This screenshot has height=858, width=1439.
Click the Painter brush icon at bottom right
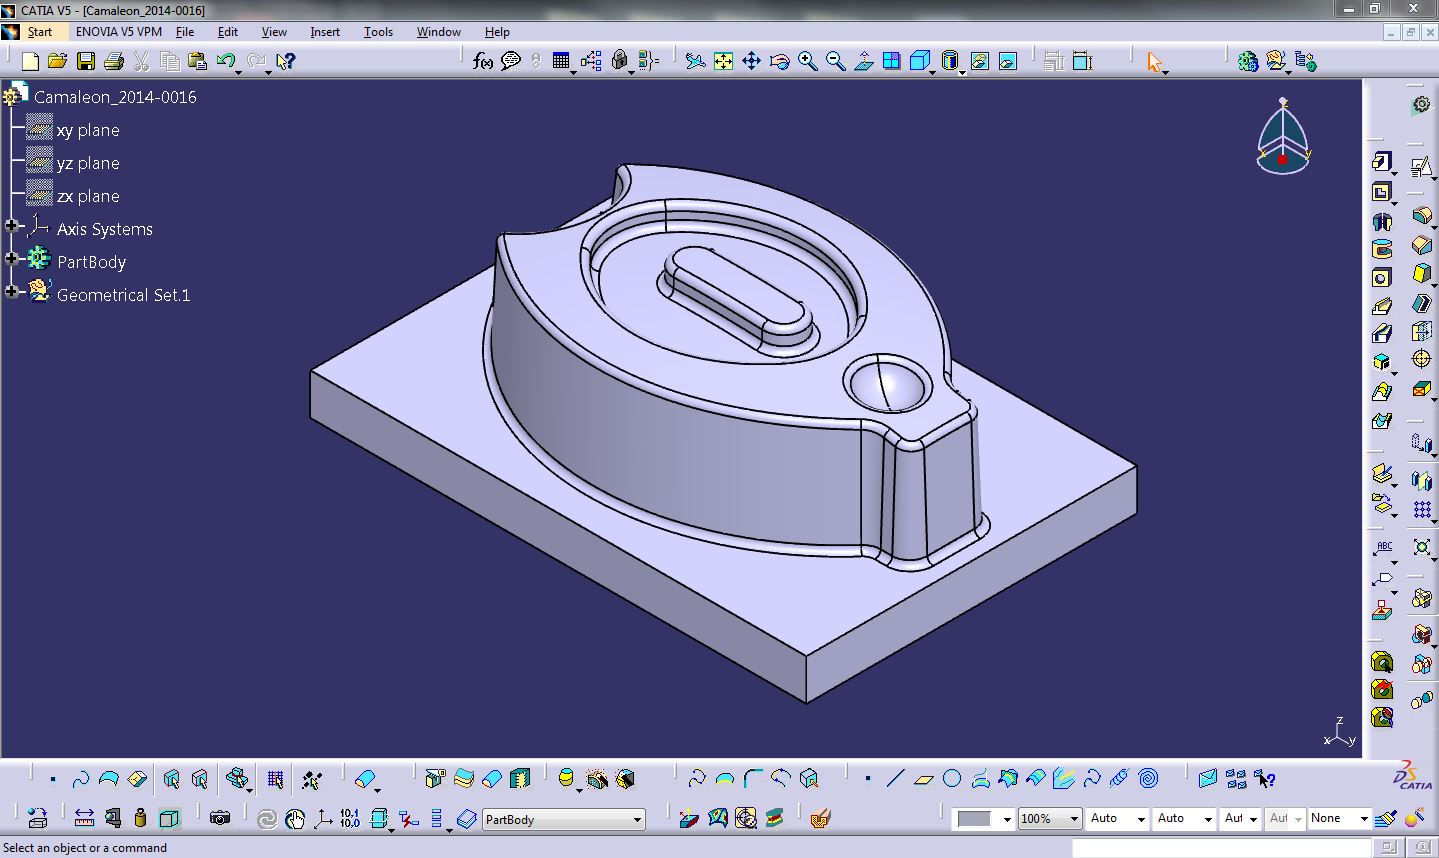click(1385, 819)
